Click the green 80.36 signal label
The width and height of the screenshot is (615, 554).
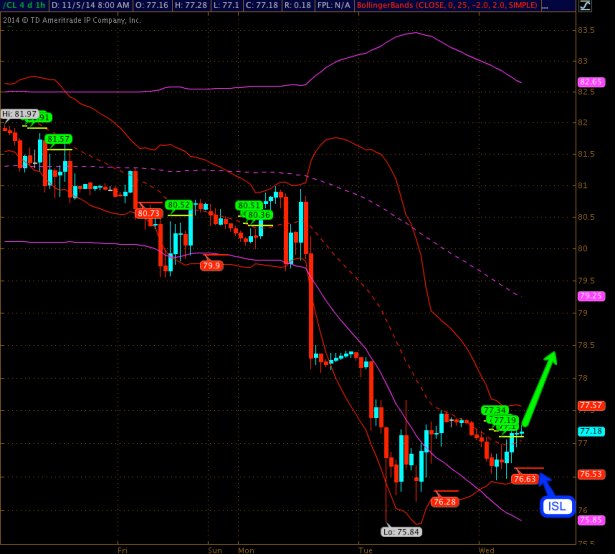[259, 215]
